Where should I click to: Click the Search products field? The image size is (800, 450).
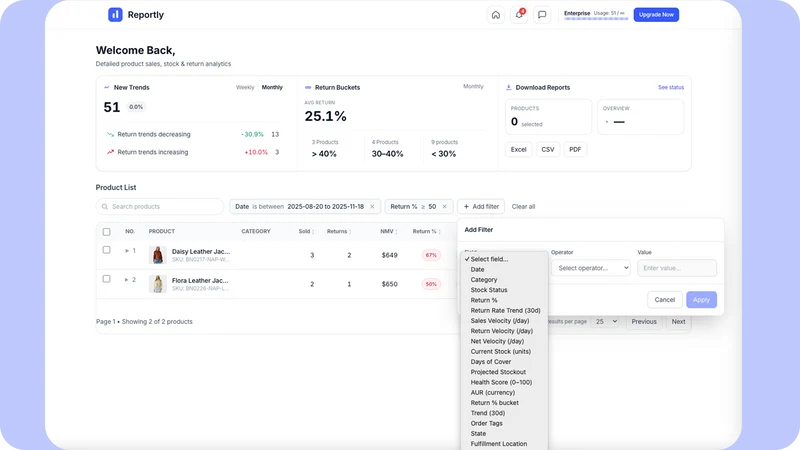coord(160,207)
